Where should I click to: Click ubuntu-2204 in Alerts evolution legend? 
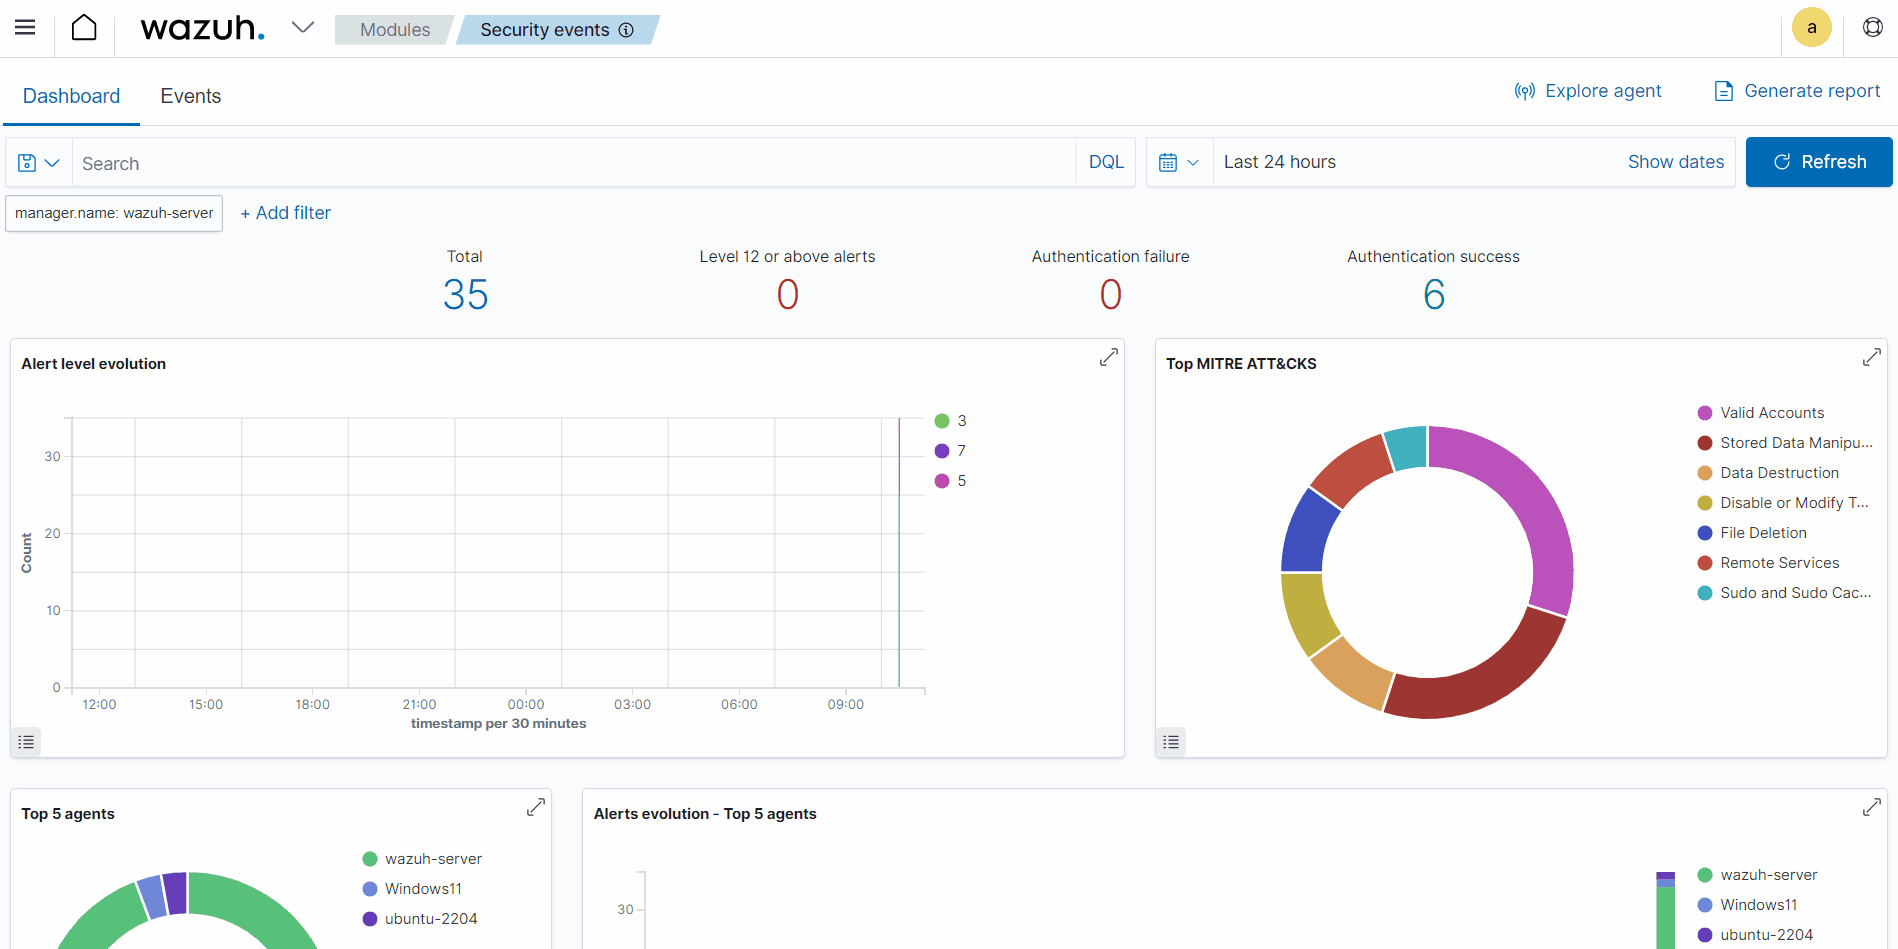(1767, 935)
